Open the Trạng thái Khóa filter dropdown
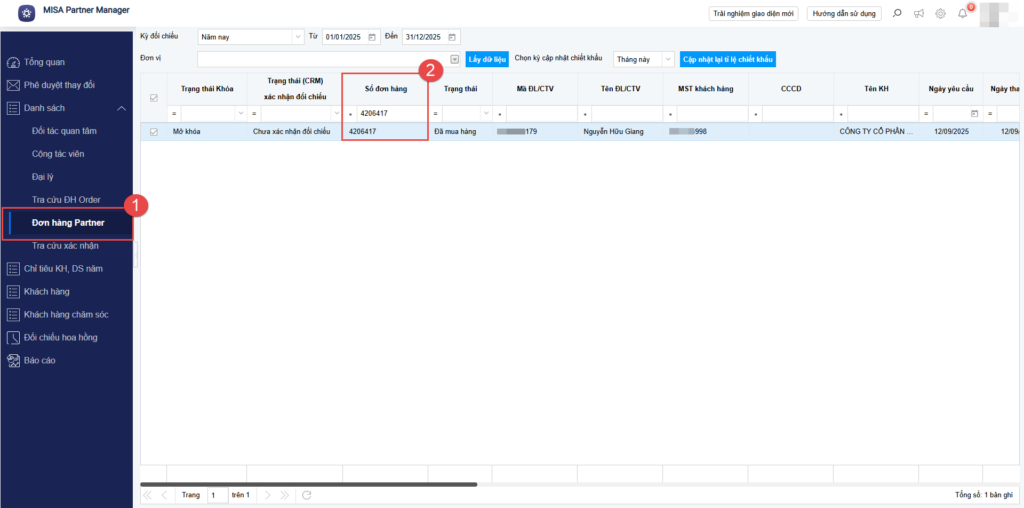This screenshot has width=1024, height=508. pyautogui.click(x=240, y=114)
